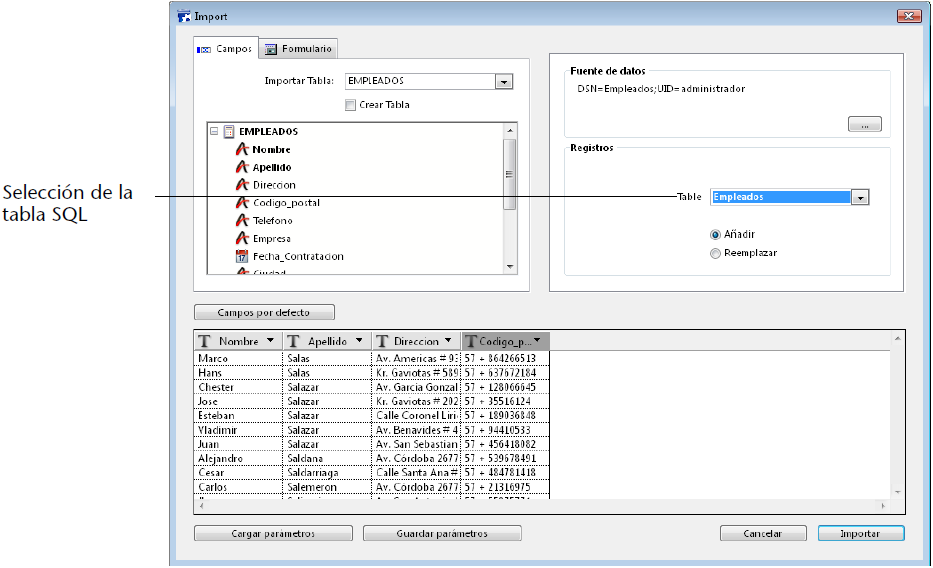This screenshot has width=933, height=568.
Task: Click the Fecha_Contratacion date field icon
Action: pos(241,257)
